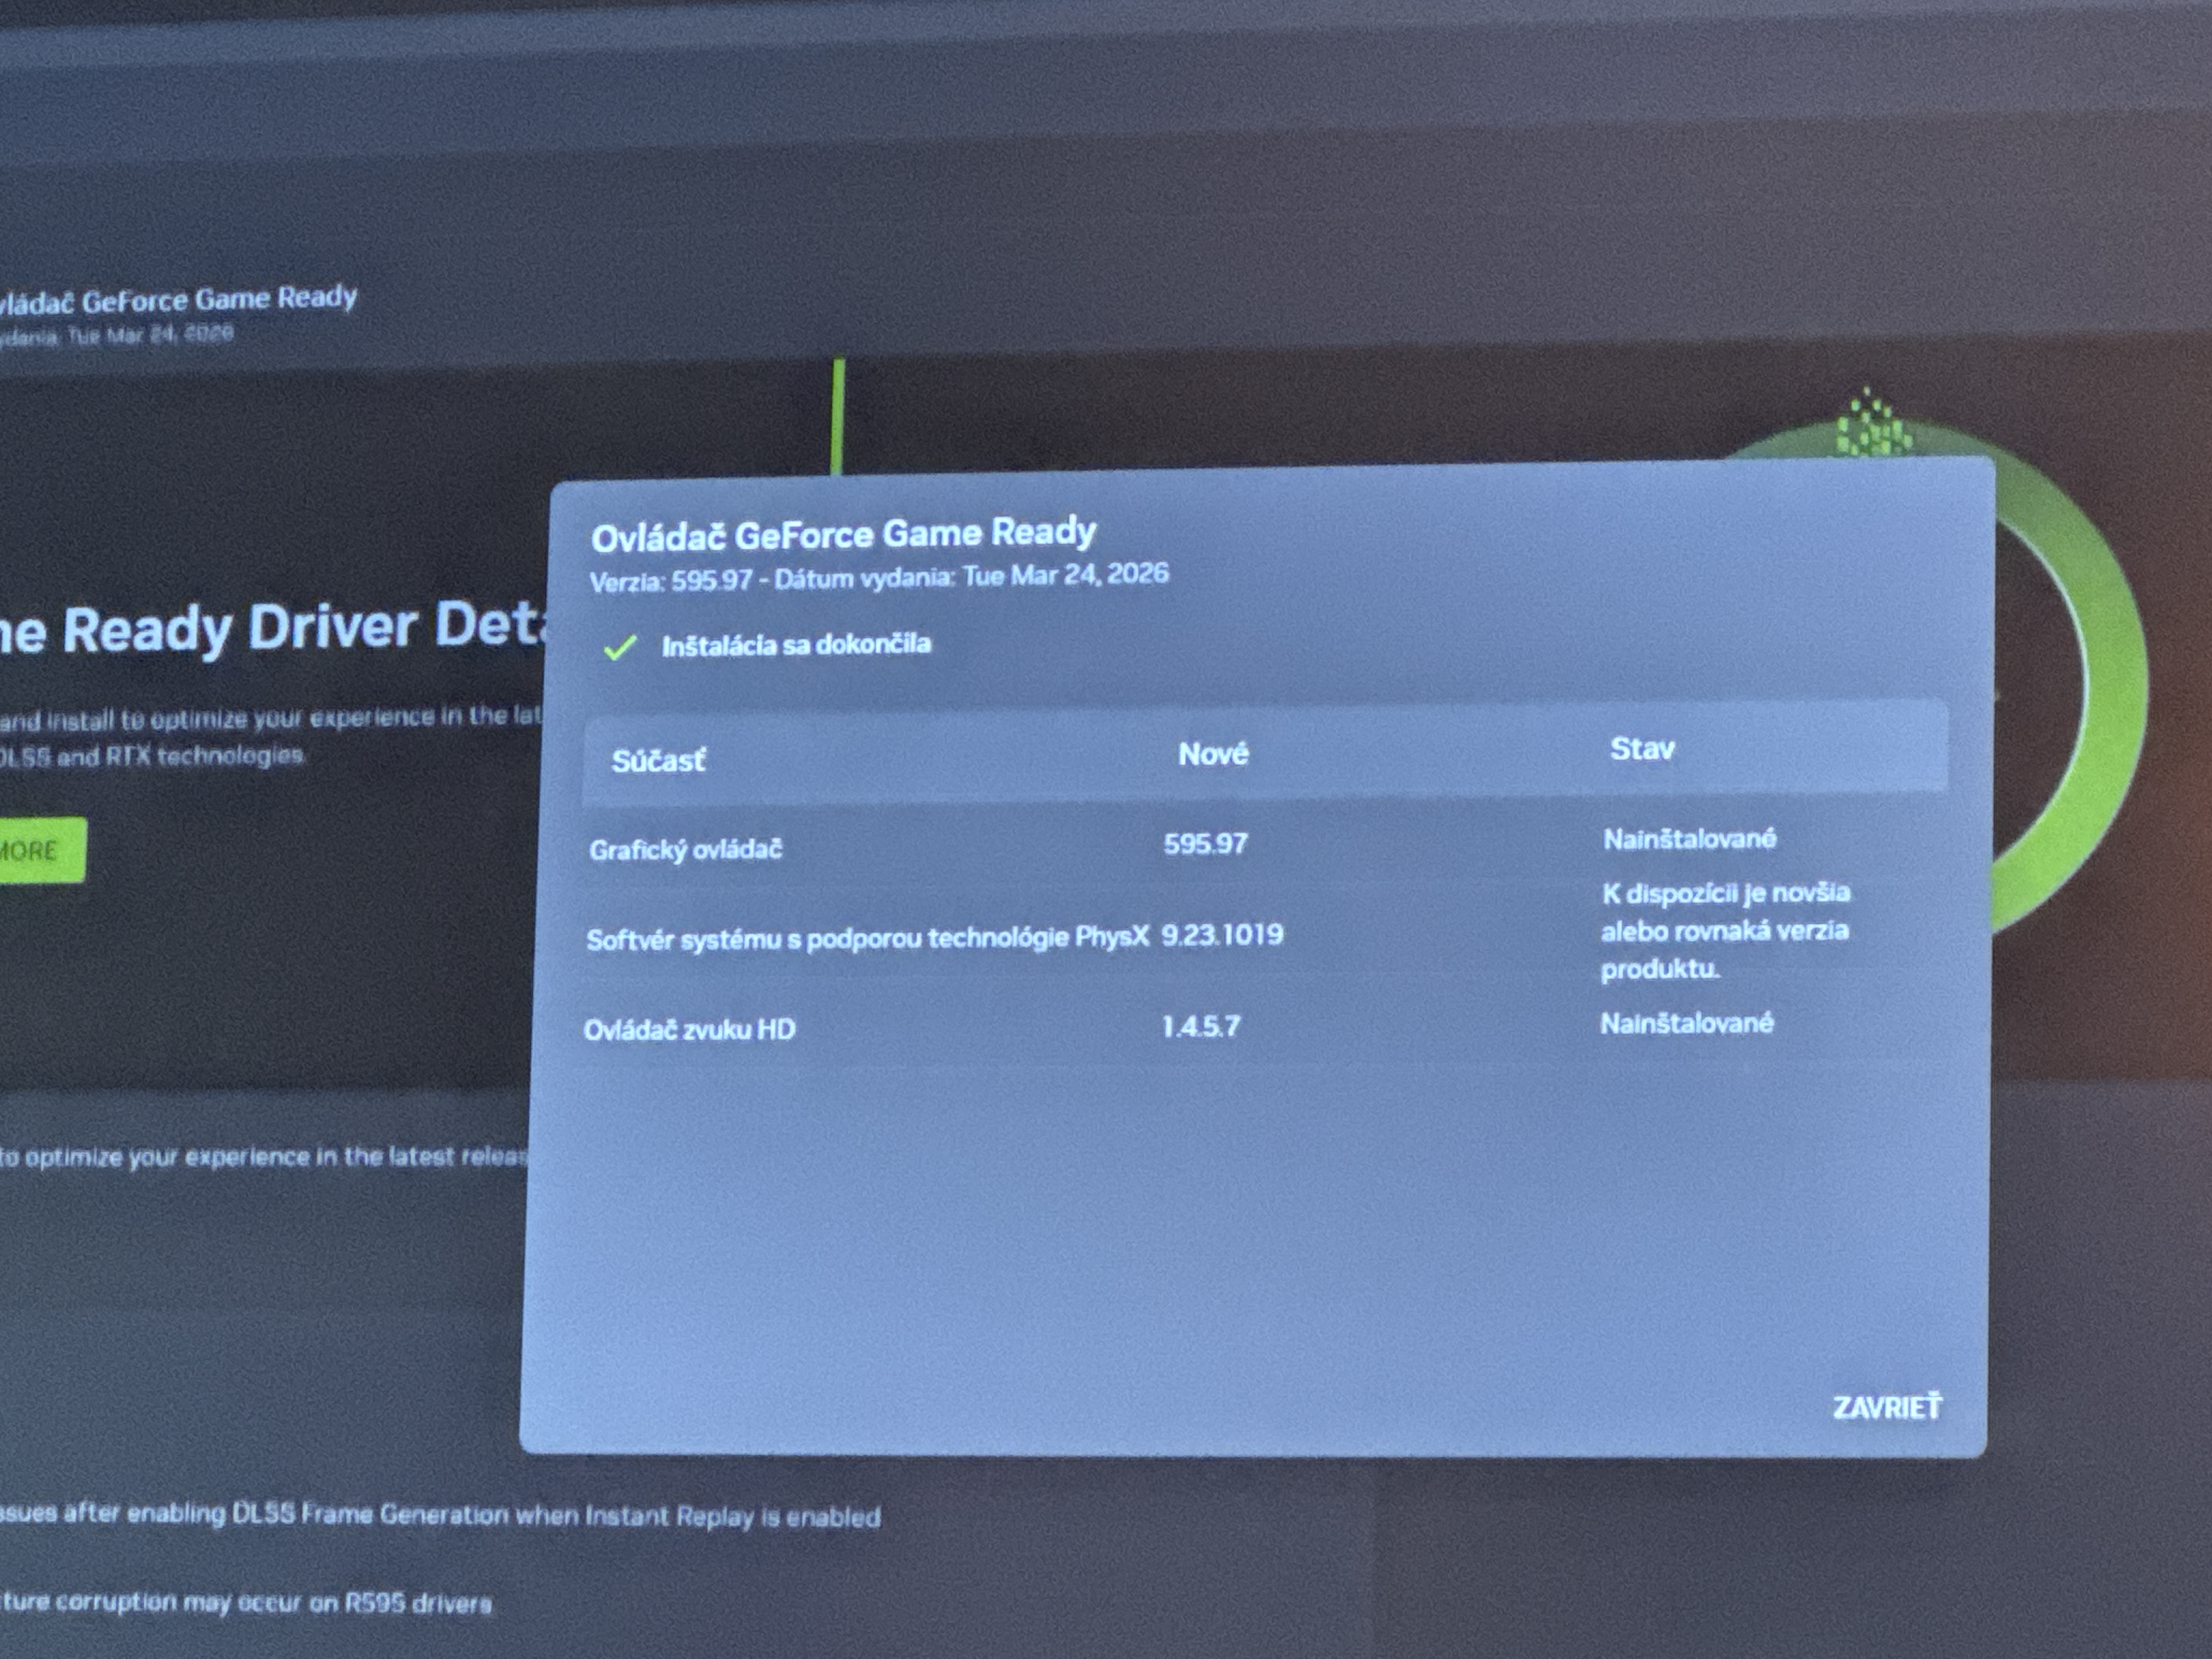Image resolution: width=2212 pixels, height=1659 pixels.
Task: Select the Stav column header
Action: click(1642, 748)
